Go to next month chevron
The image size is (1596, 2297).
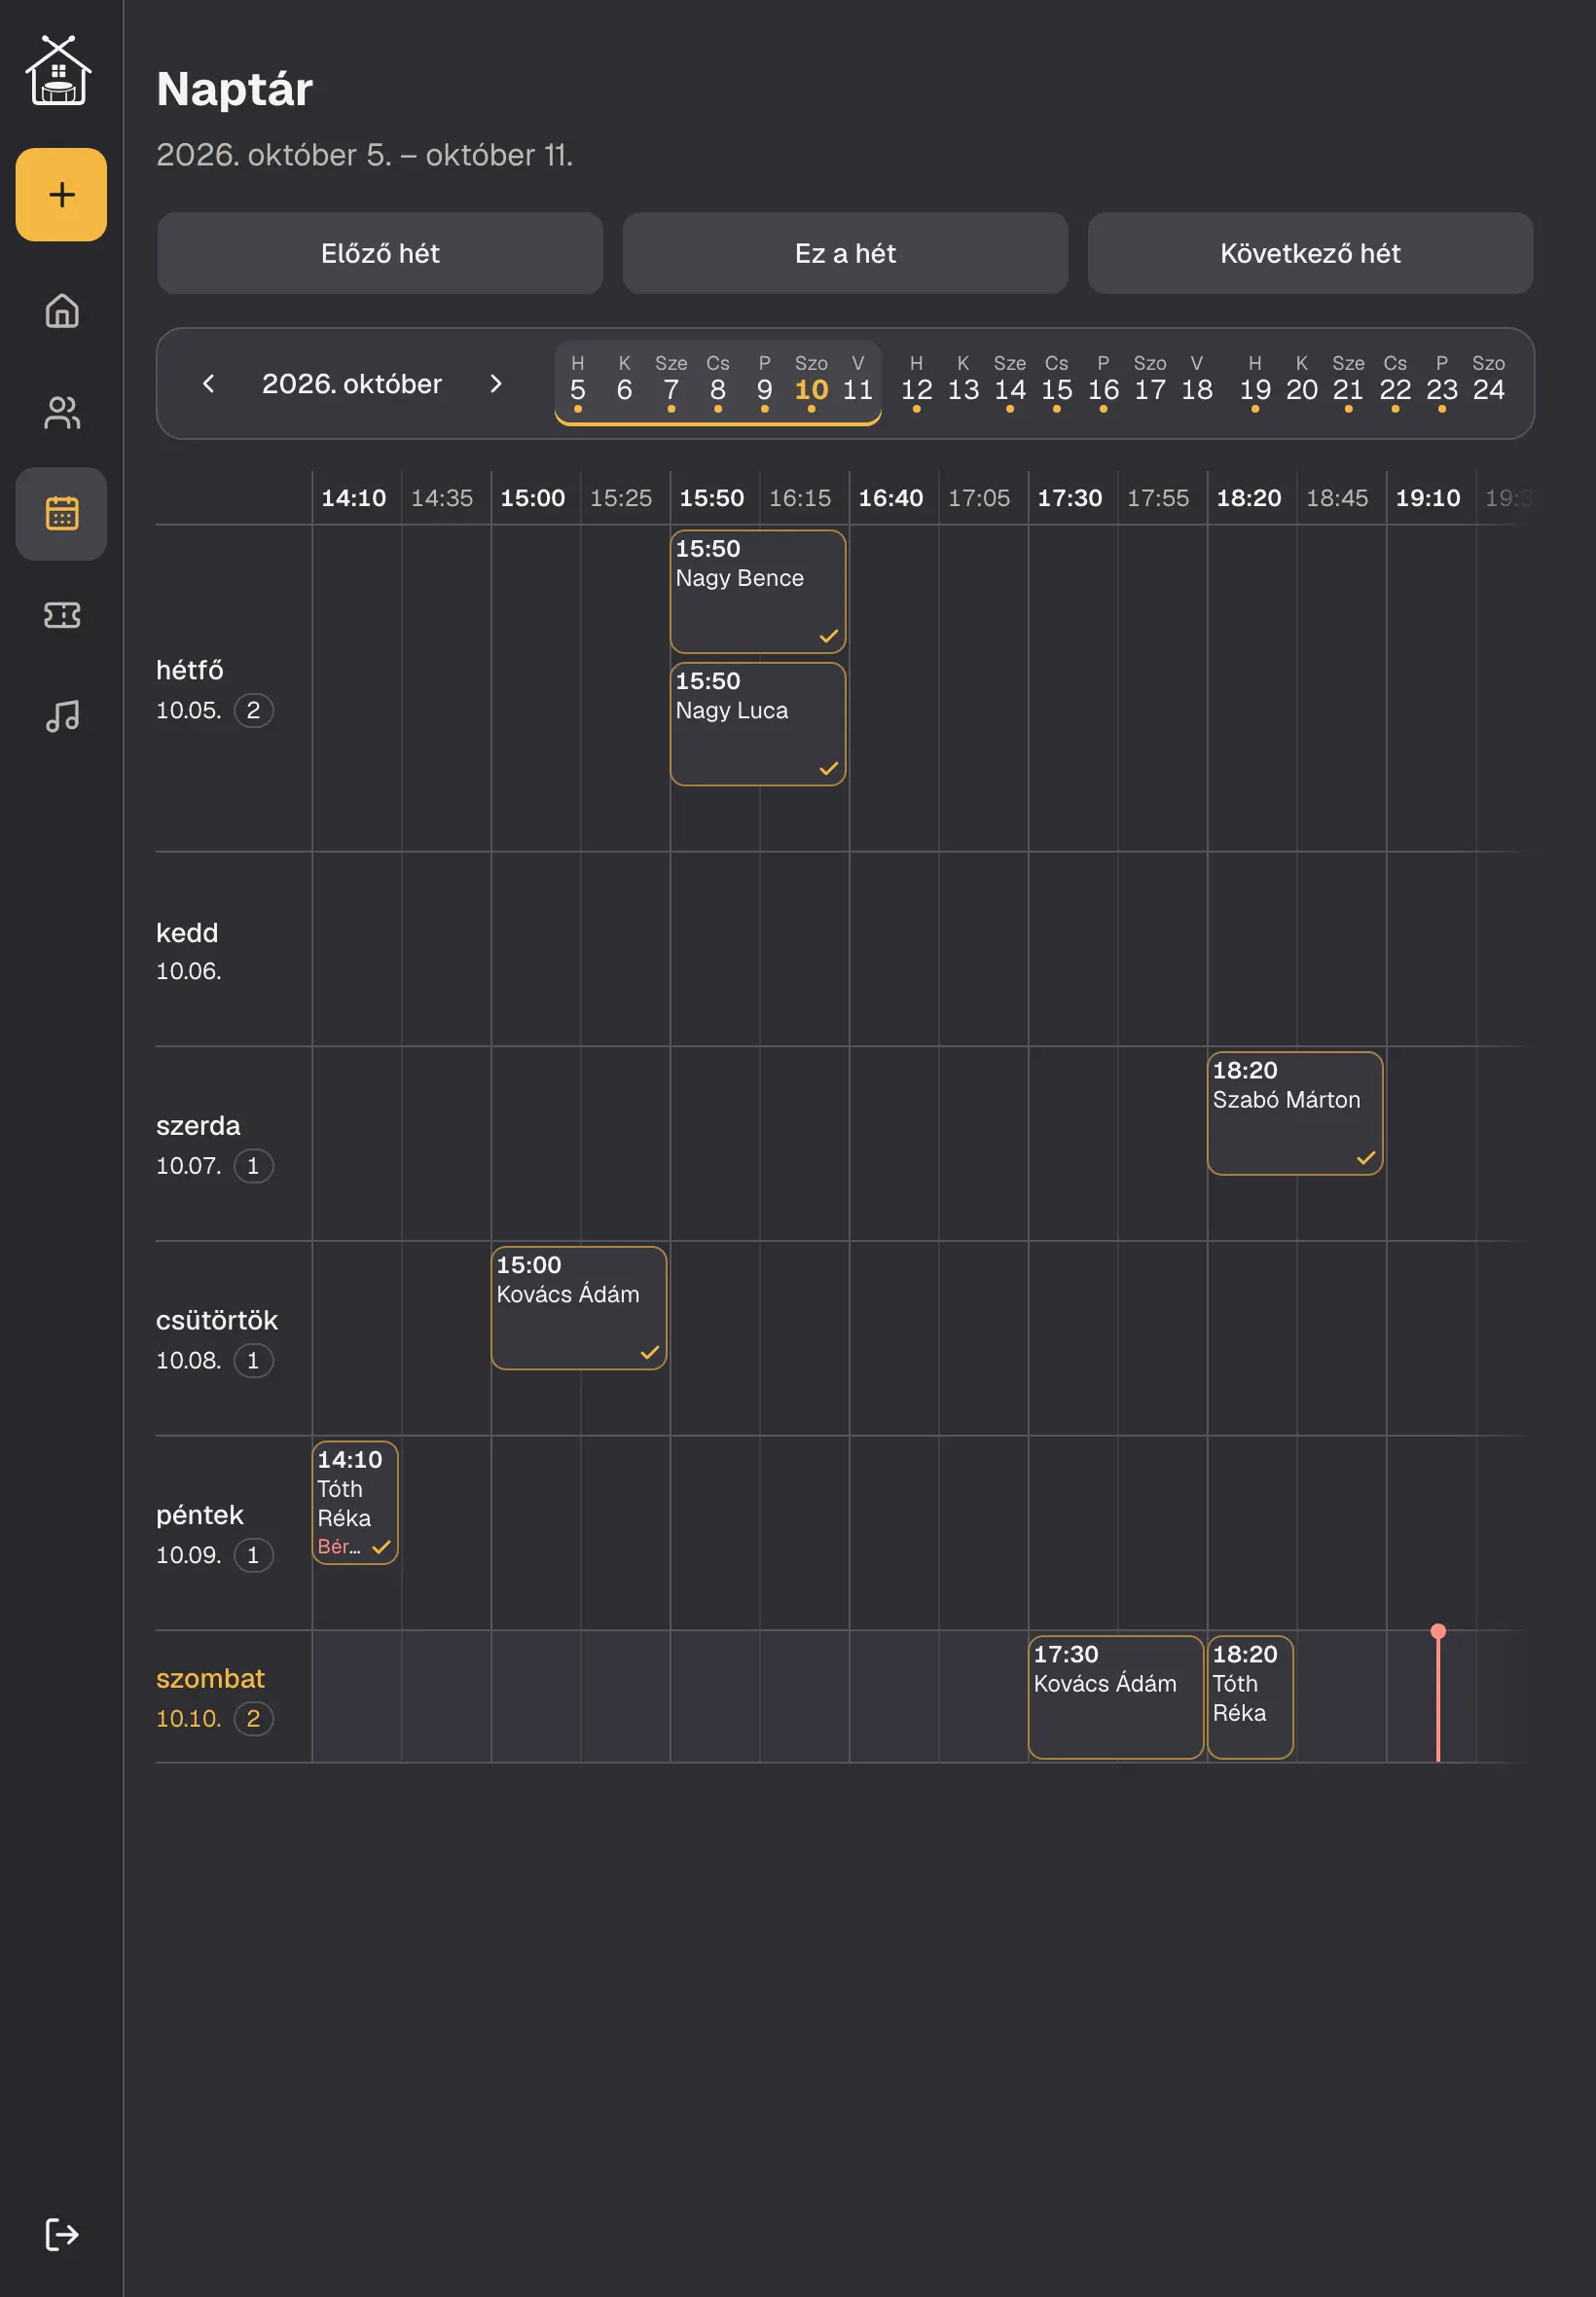(x=496, y=384)
